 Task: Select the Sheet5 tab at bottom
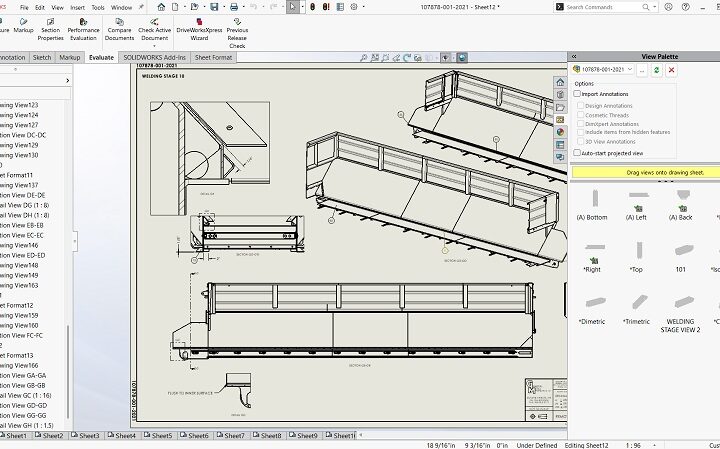162,436
